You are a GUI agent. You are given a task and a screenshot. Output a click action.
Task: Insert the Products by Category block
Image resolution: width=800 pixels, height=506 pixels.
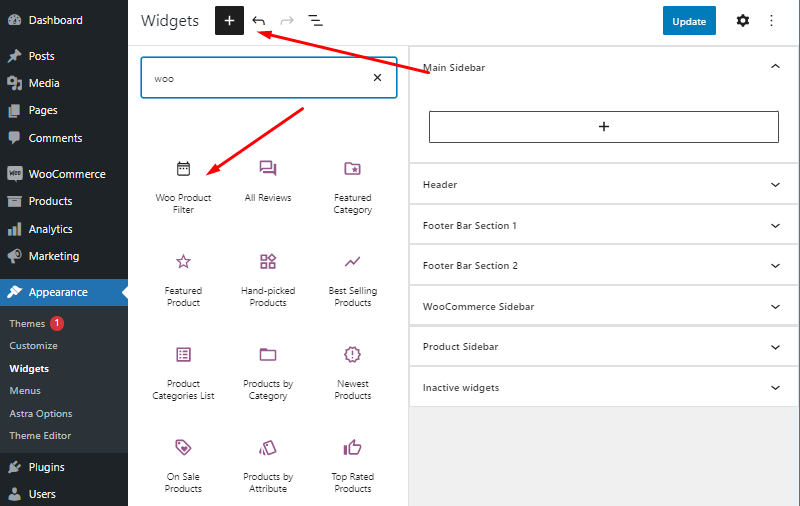[x=268, y=373]
